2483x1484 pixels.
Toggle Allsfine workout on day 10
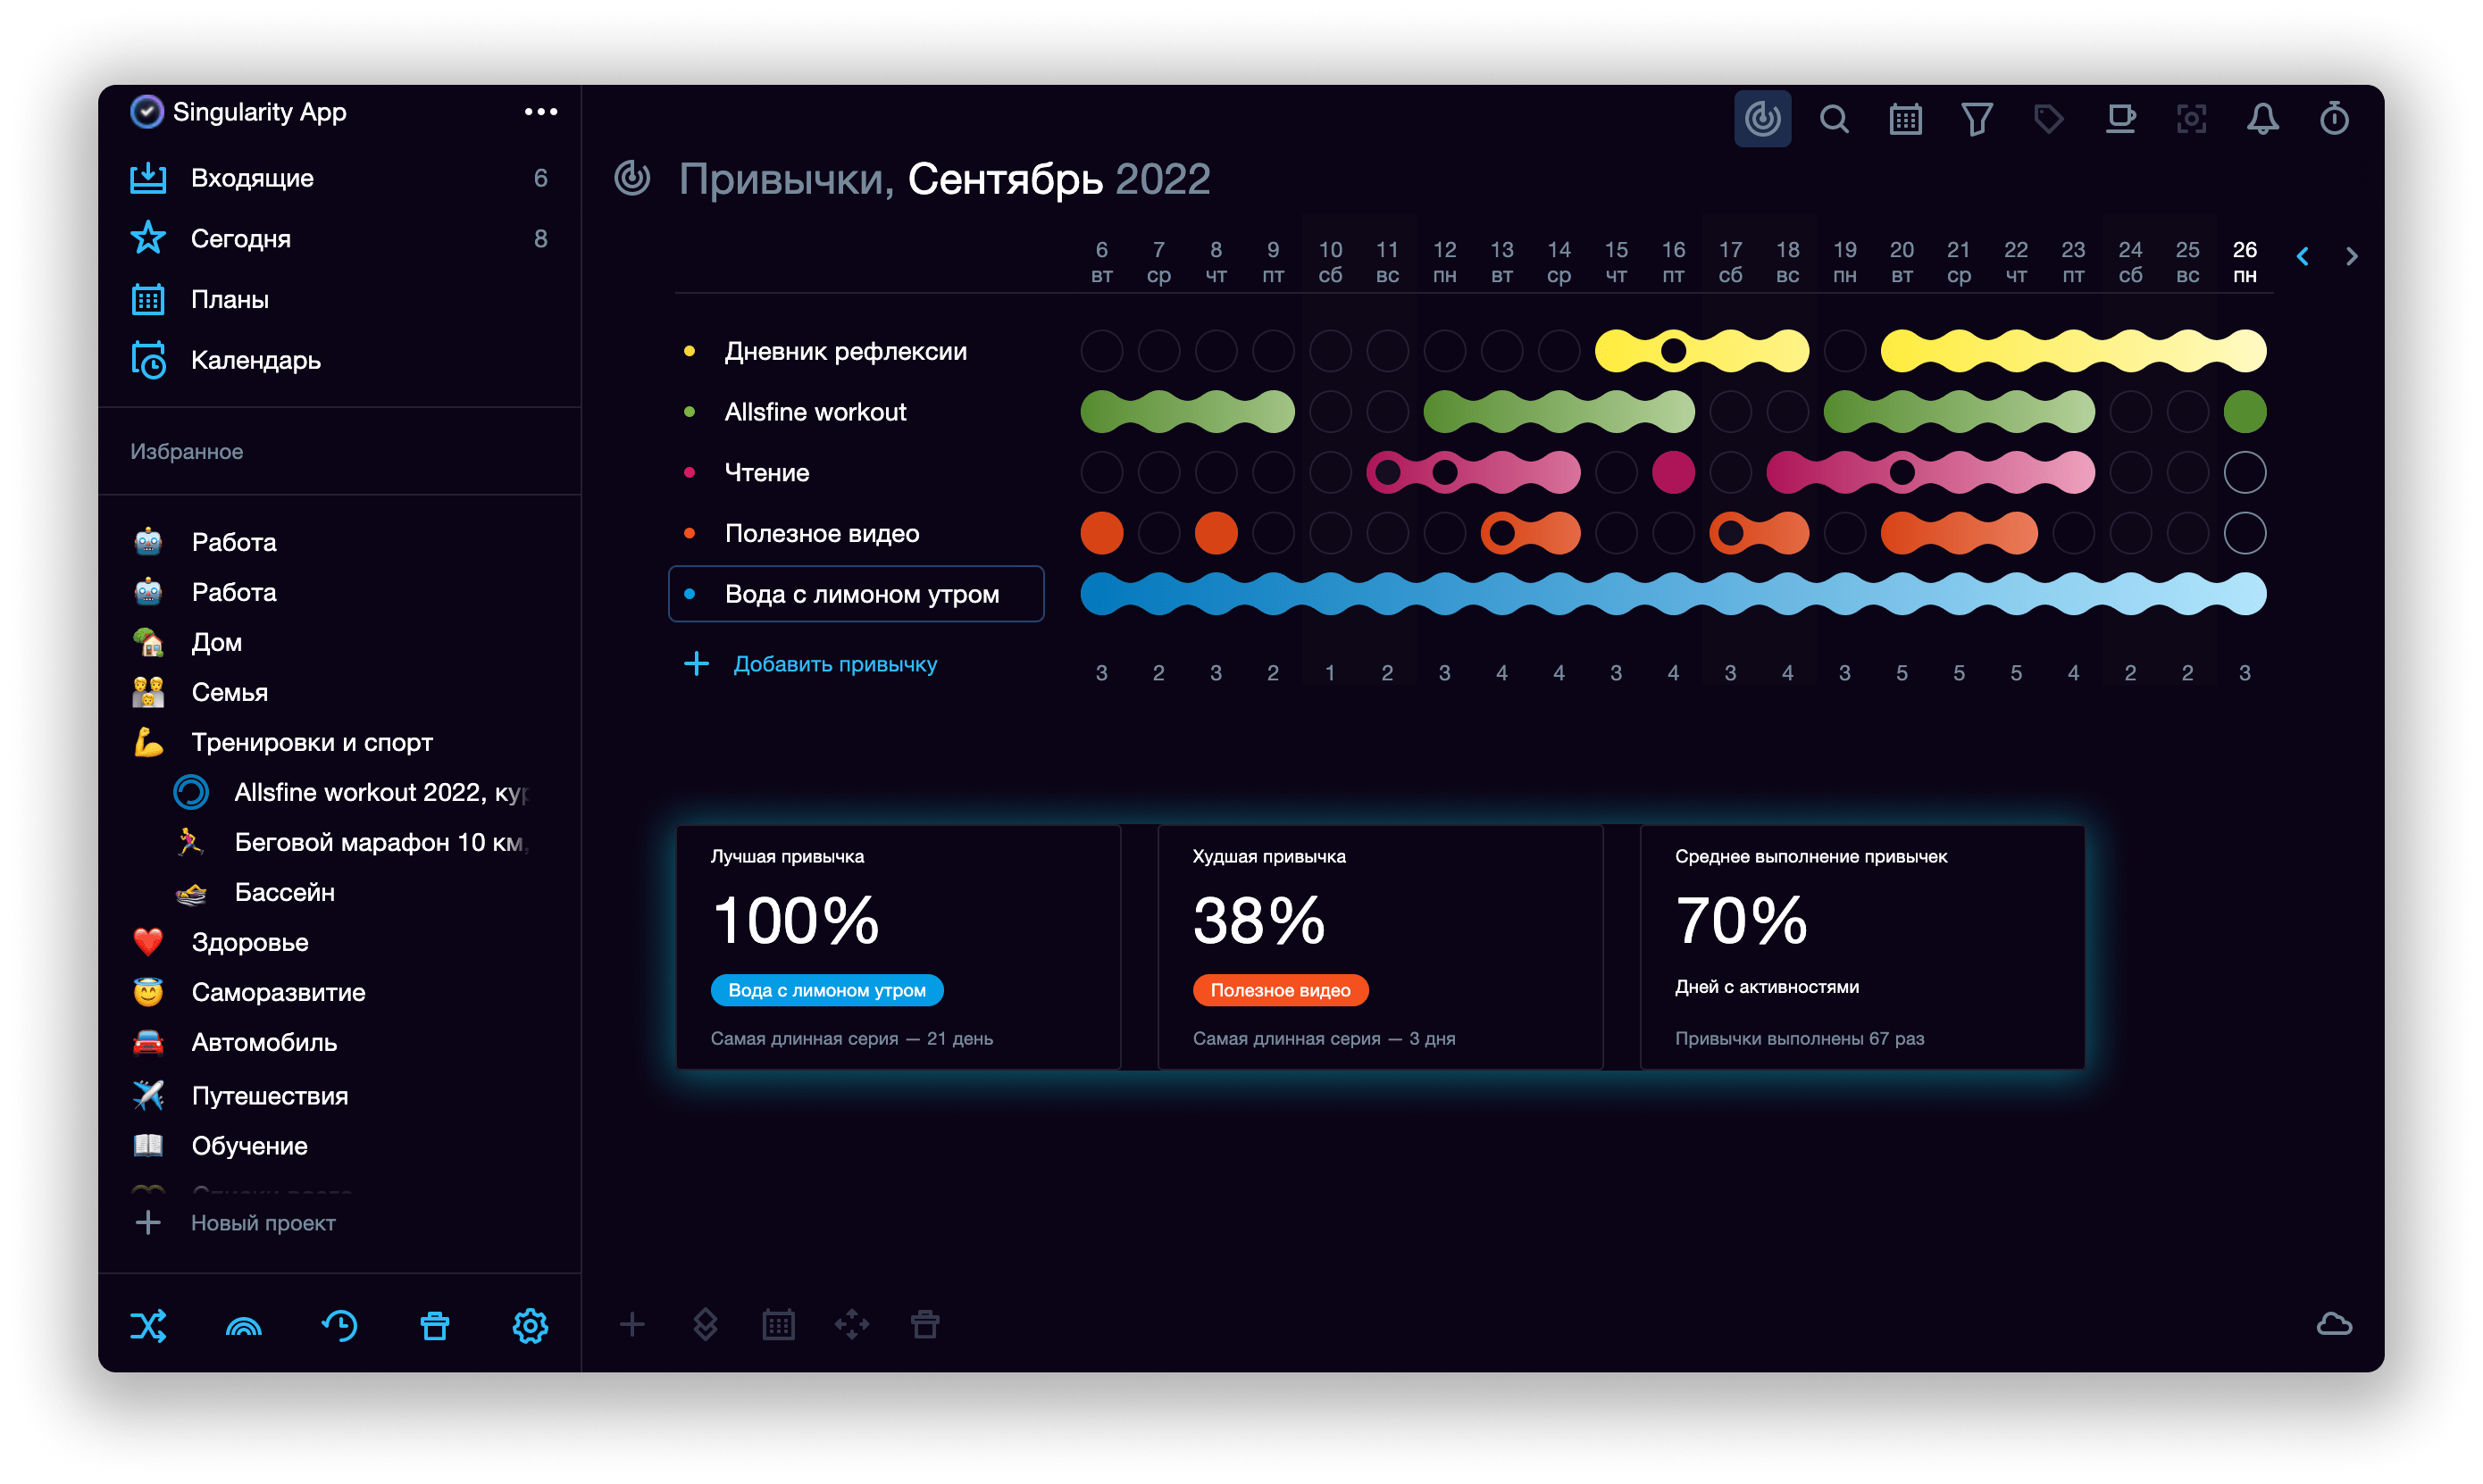[1330, 412]
